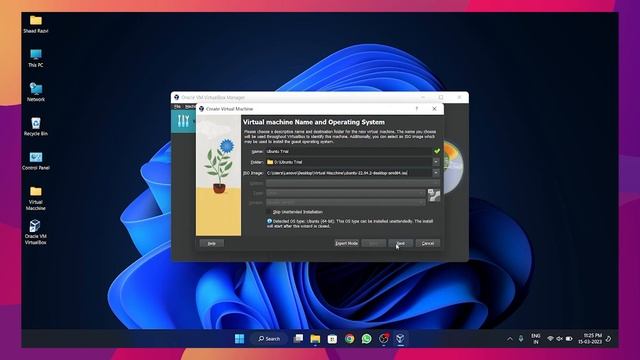Viewport: 640px width, 360px height.
Task: Open Microsoft Store from the taskbar
Action: pyautogui.click(x=332, y=339)
